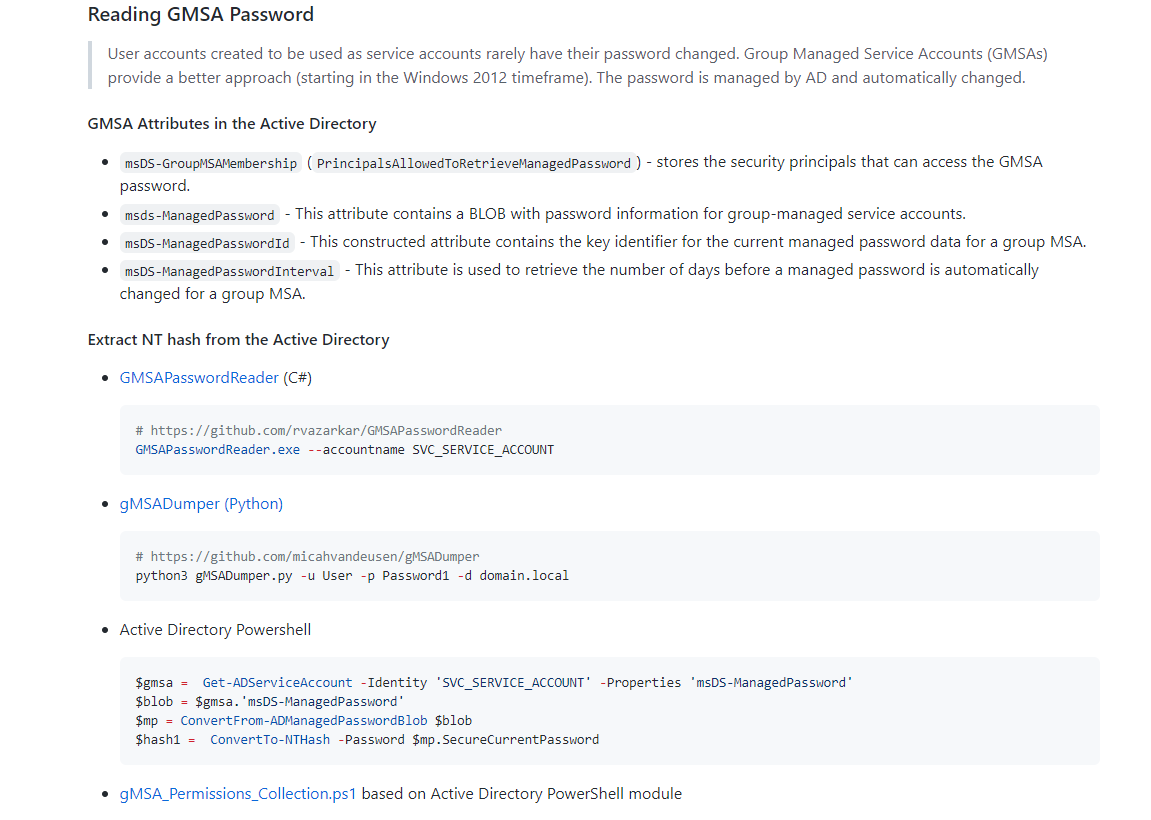Image resolution: width=1151 pixels, height=820 pixels.
Task: Click the Reading GMSA Password heading
Action: click(200, 14)
